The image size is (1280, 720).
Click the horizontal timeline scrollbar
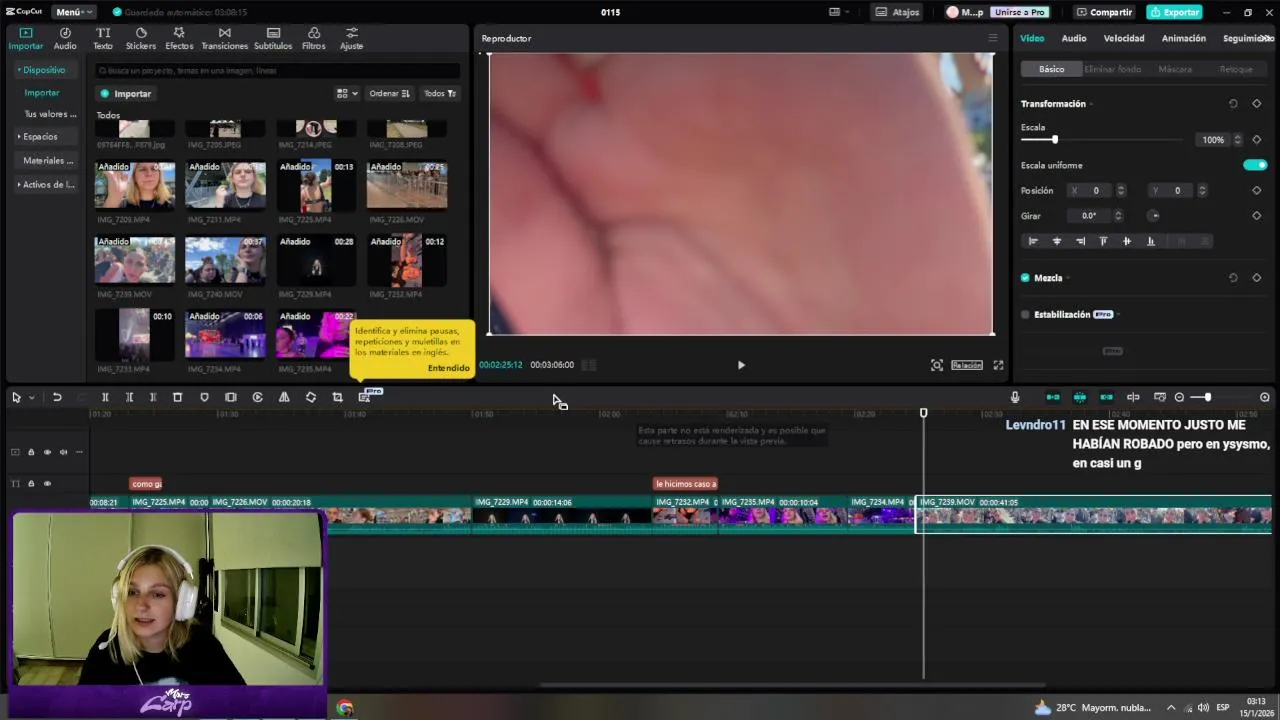tap(792, 686)
